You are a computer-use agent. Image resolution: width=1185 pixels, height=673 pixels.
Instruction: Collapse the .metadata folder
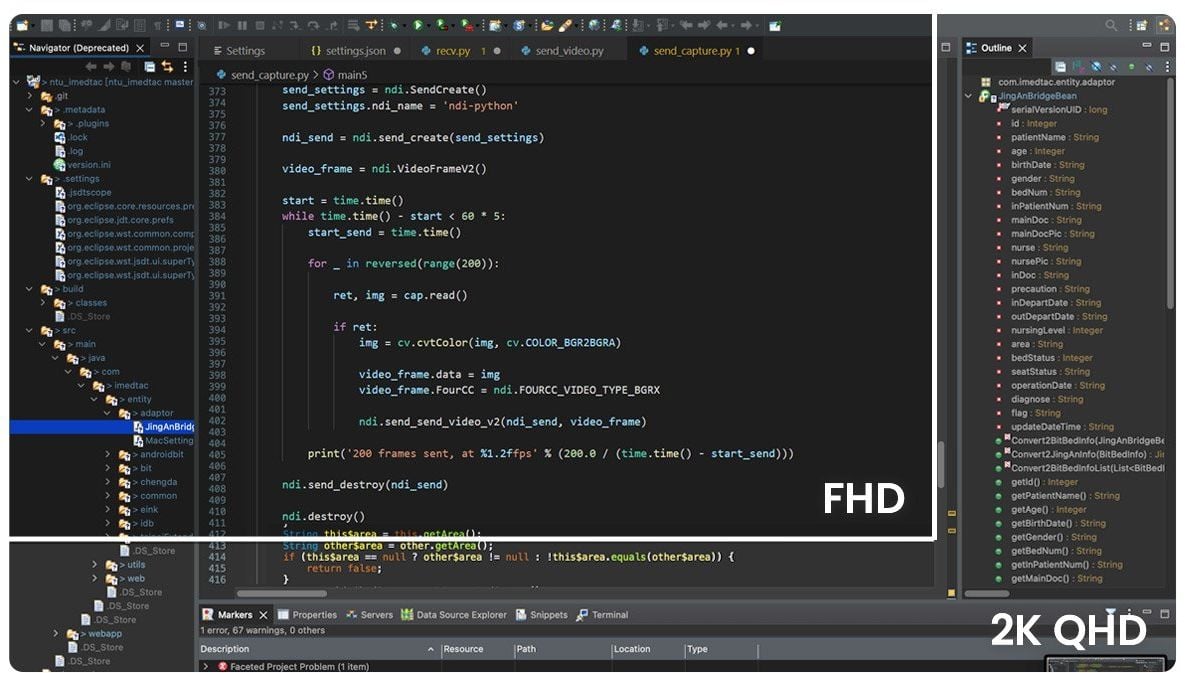[29, 110]
